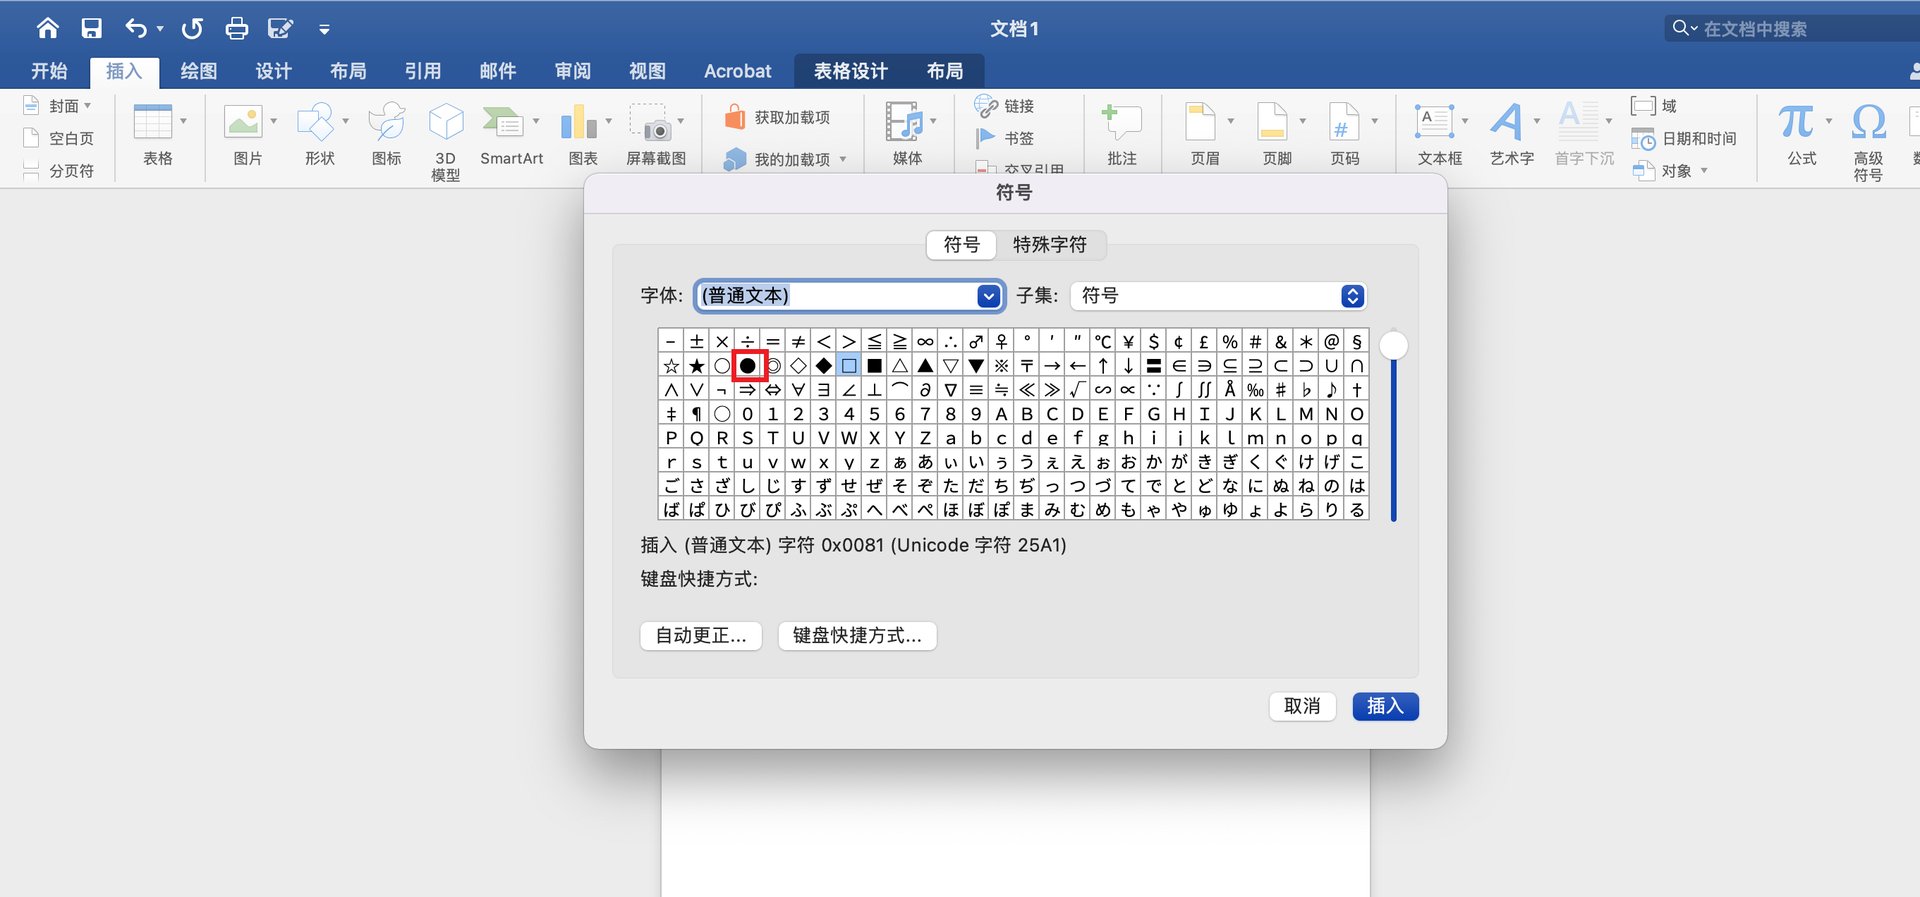The height and width of the screenshot is (897, 1920).
Task: Click 分页符 page break
Action: [x=58, y=171]
